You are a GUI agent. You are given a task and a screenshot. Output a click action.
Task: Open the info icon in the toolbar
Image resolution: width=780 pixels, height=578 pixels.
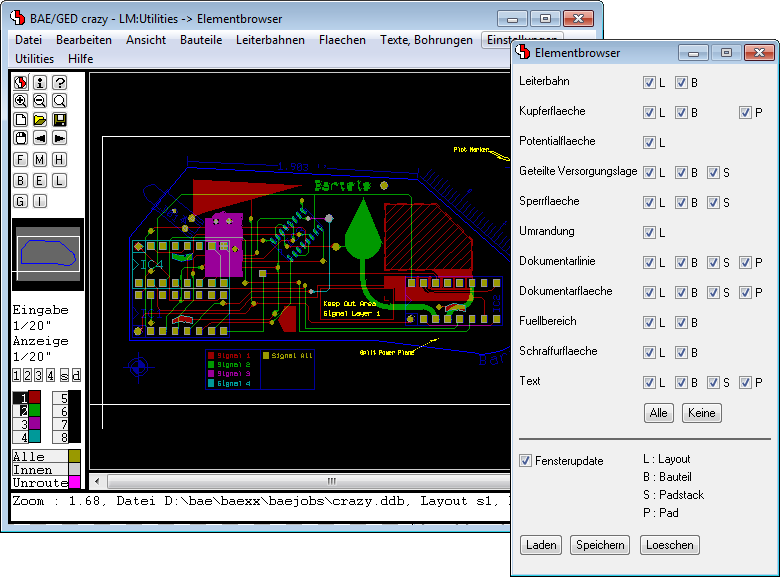point(40,83)
